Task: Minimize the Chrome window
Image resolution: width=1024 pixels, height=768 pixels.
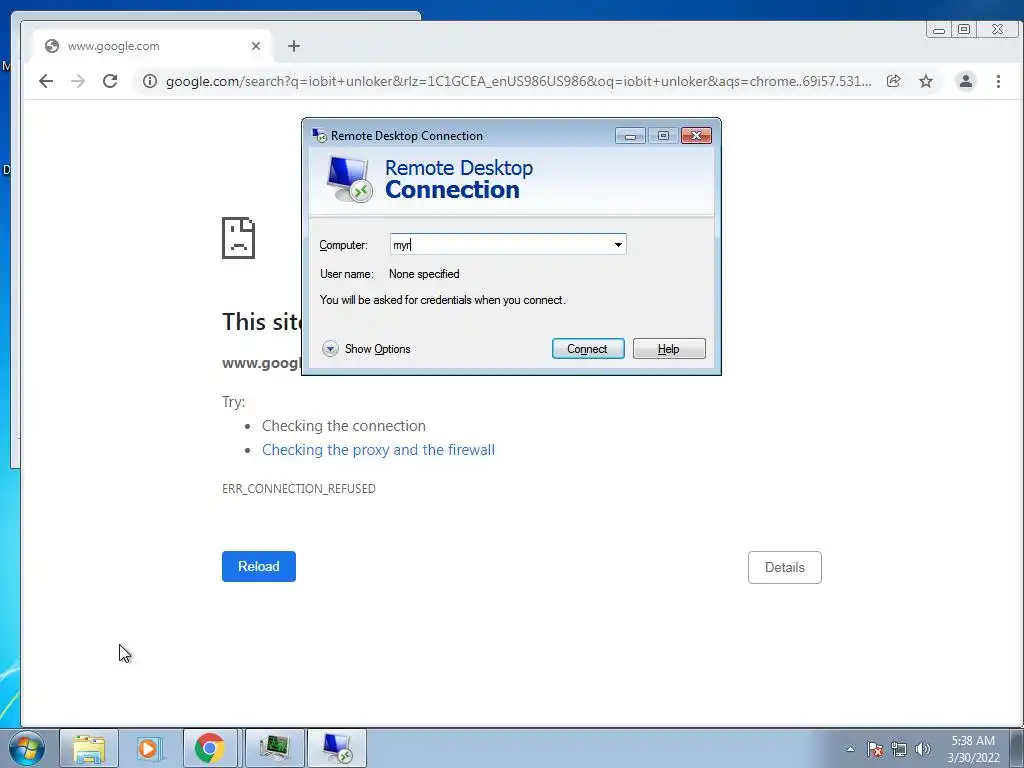Action: [938, 29]
